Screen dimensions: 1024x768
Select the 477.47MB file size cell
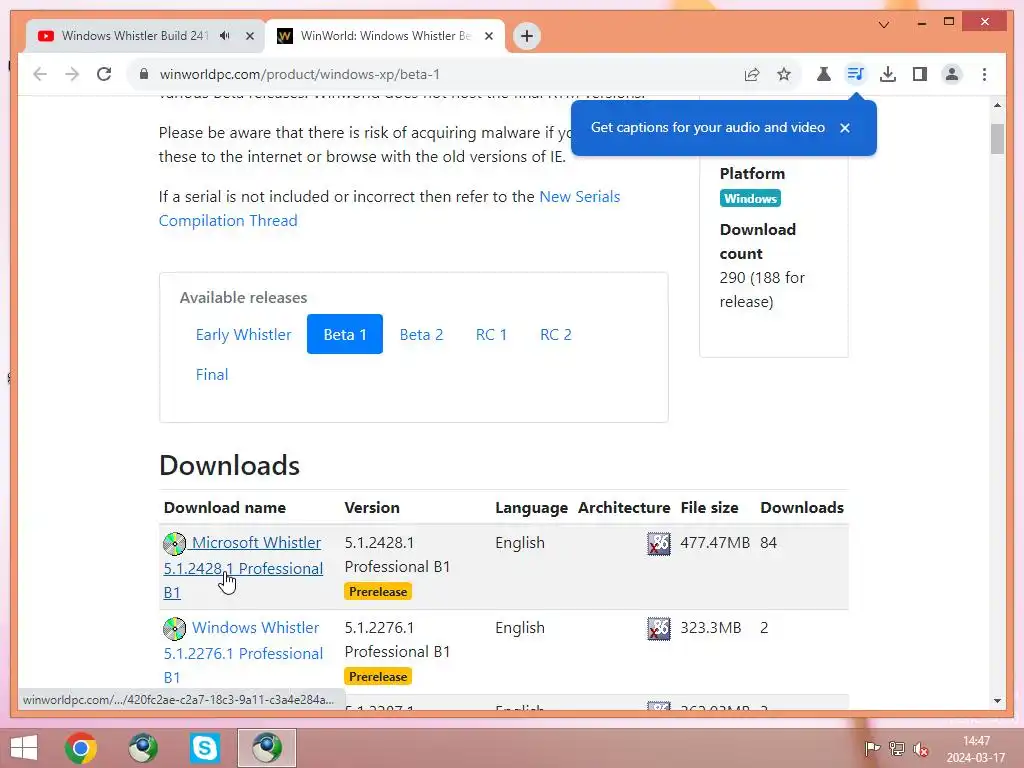pos(715,543)
